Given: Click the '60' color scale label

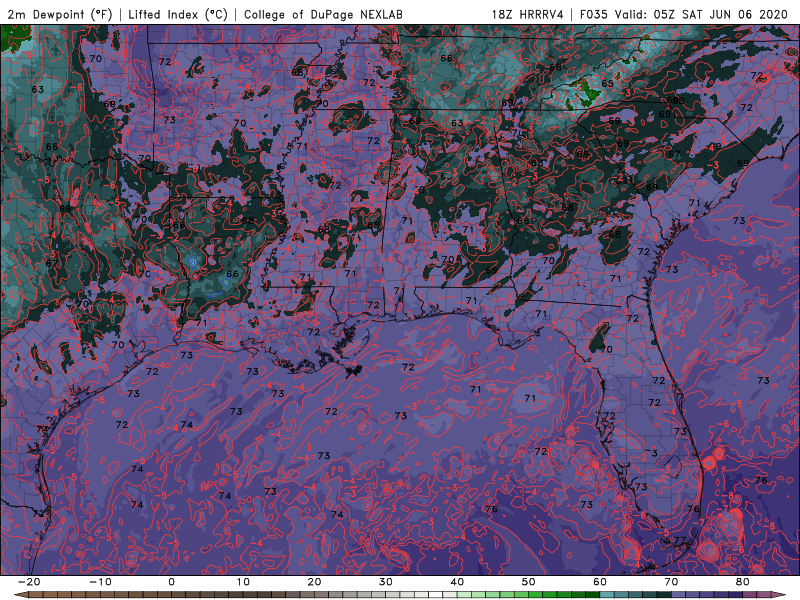Looking at the screenshot, I should (600, 582).
